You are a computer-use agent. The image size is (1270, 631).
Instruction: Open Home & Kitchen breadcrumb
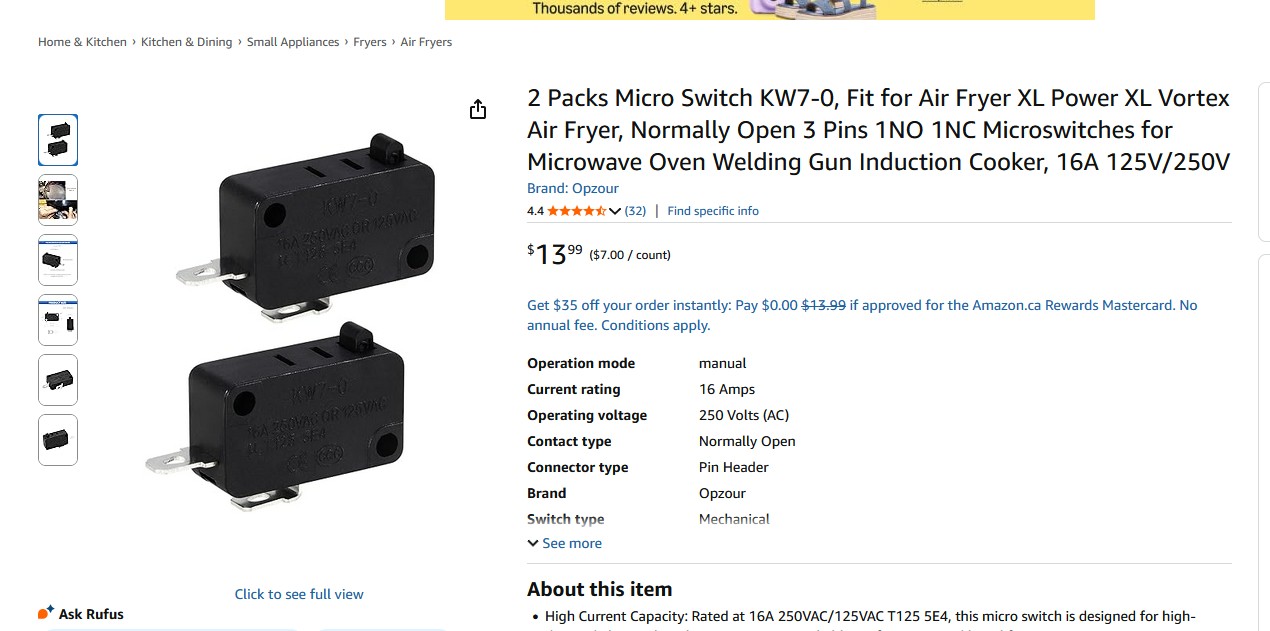(82, 42)
